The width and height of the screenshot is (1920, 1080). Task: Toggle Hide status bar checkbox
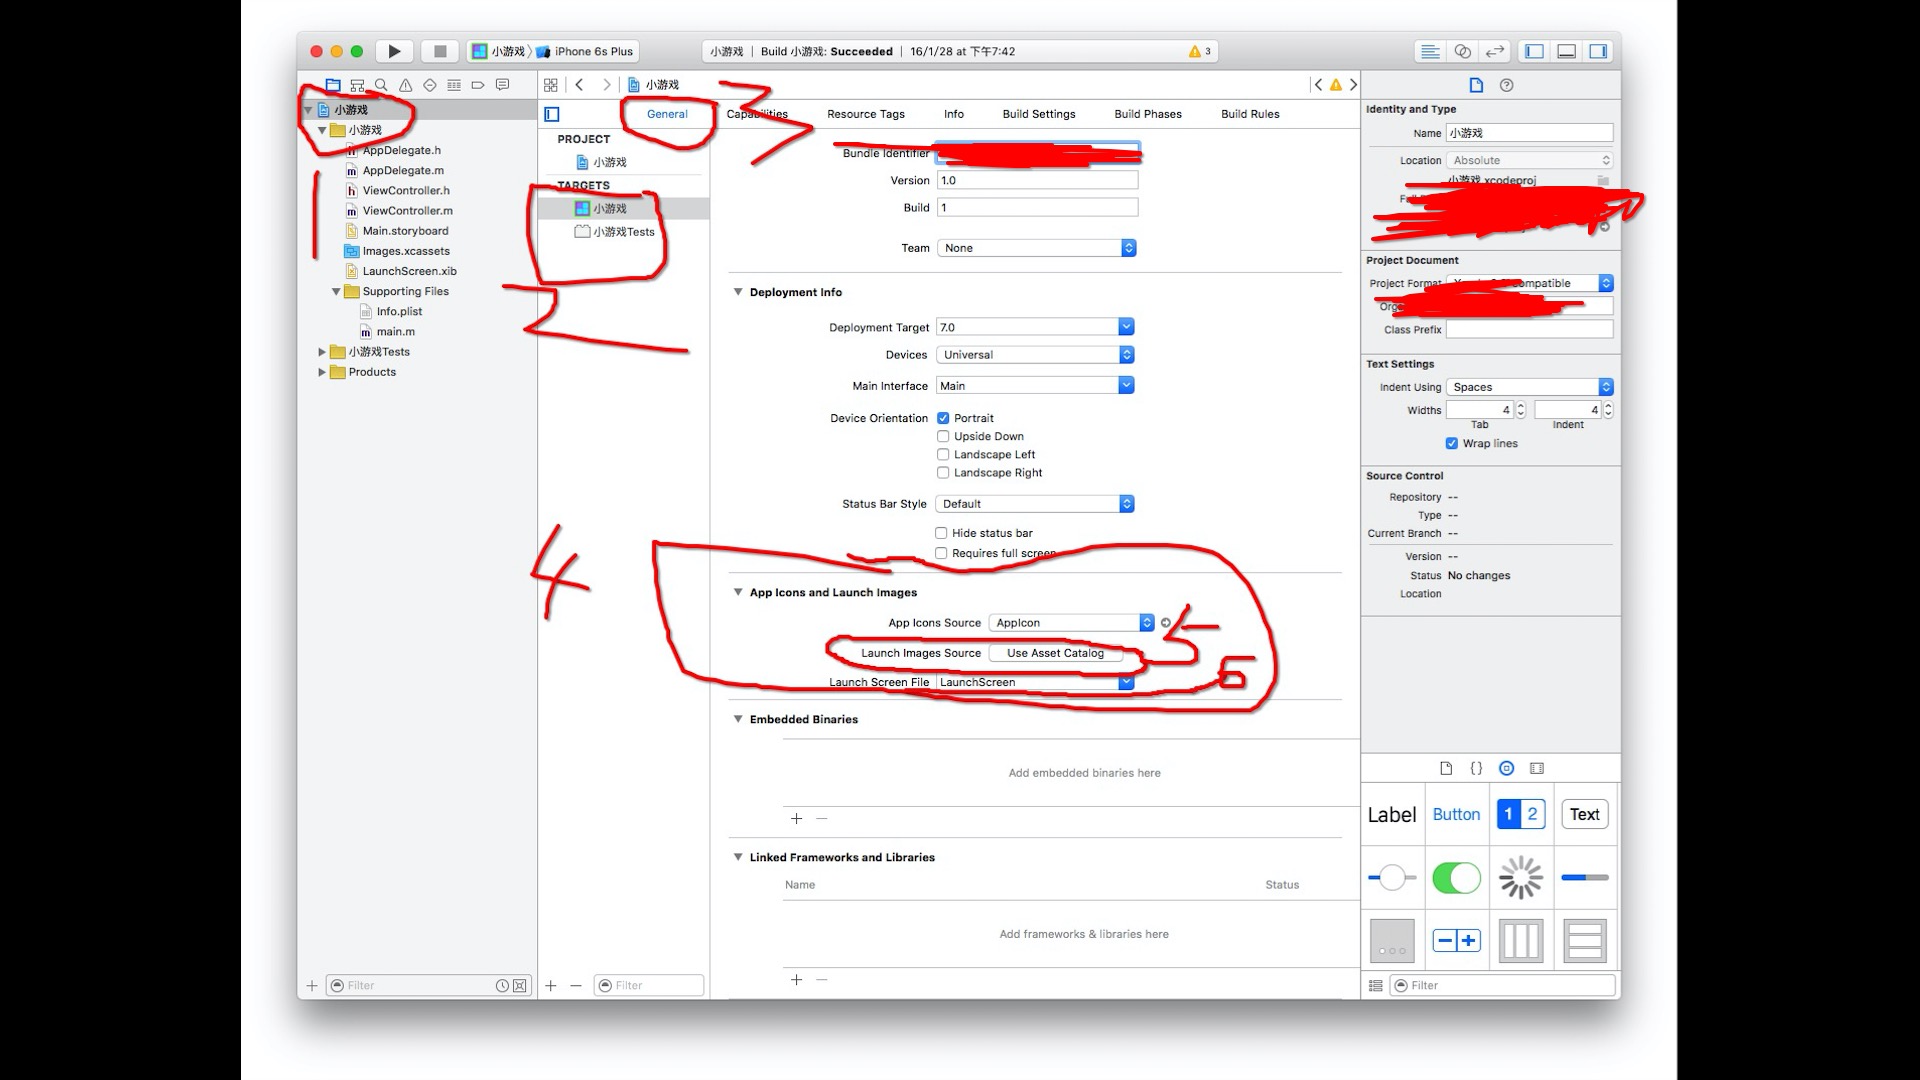pos(942,533)
